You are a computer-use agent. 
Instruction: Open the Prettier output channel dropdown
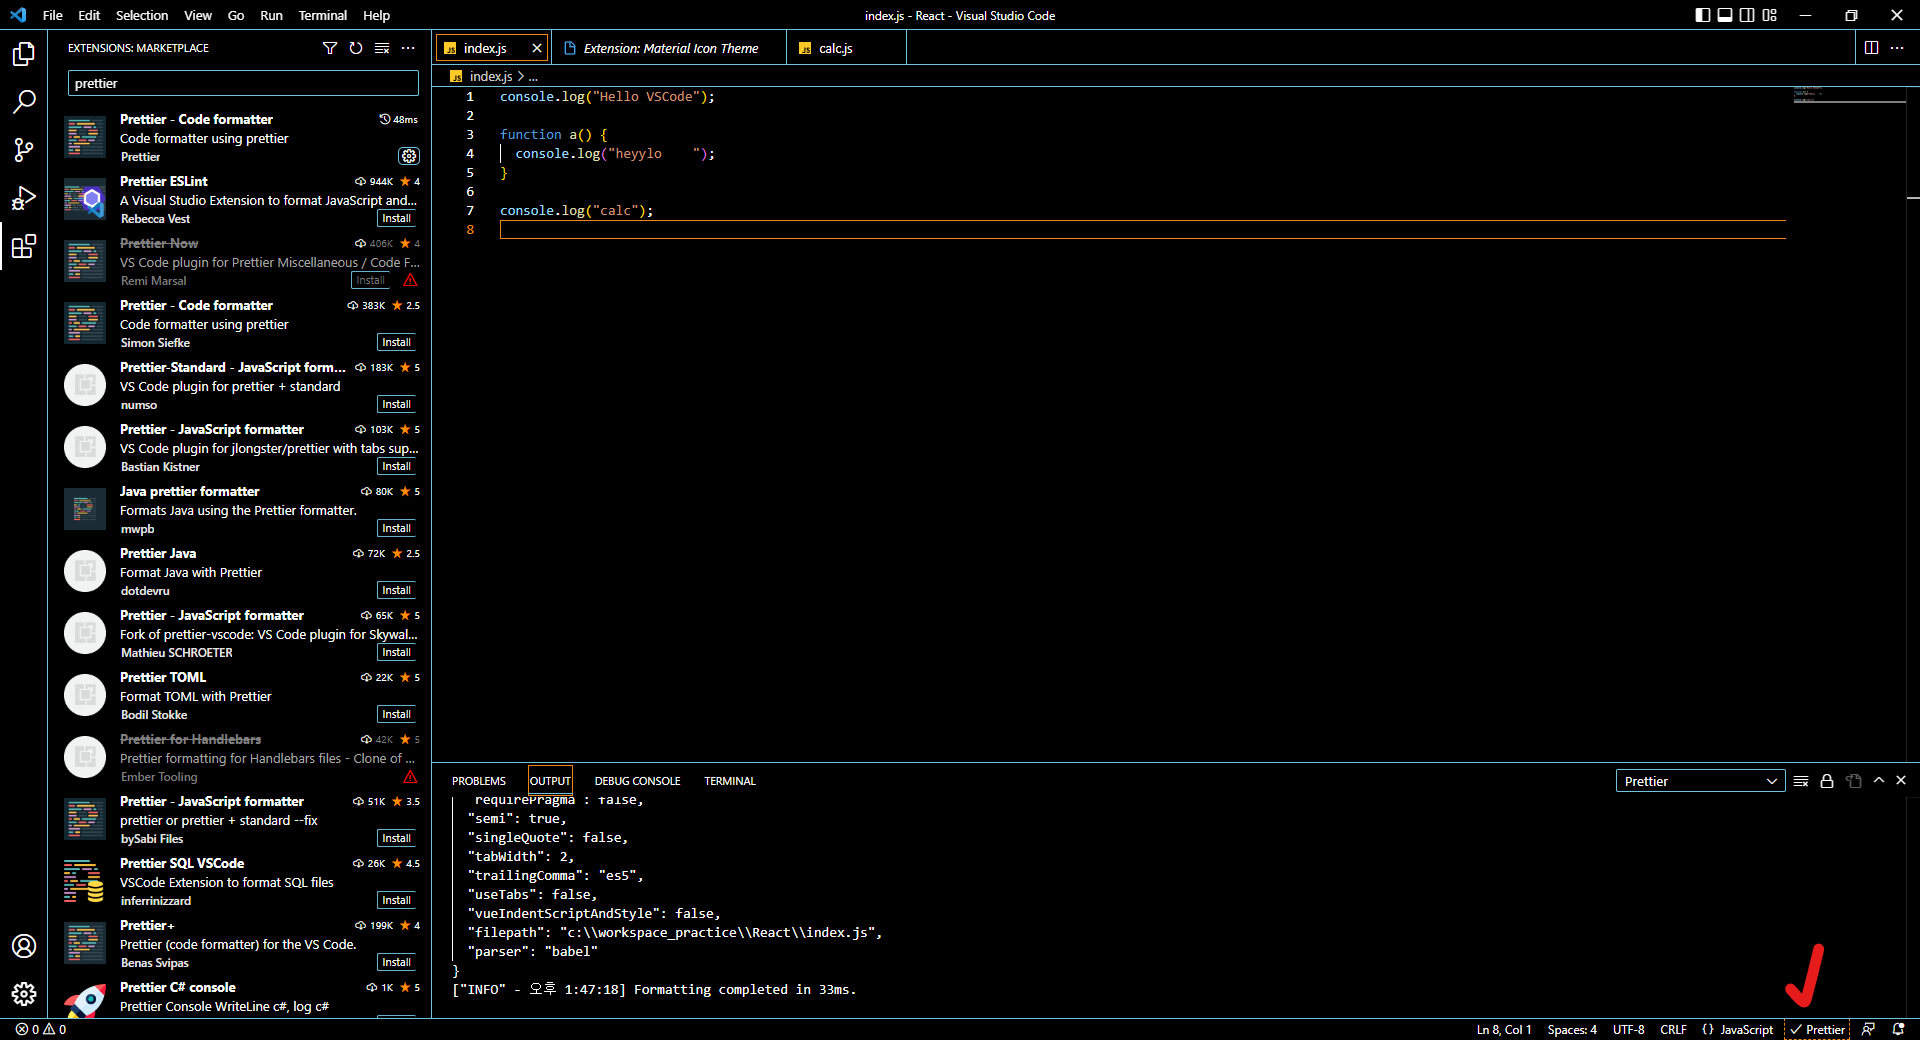[1701, 781]
